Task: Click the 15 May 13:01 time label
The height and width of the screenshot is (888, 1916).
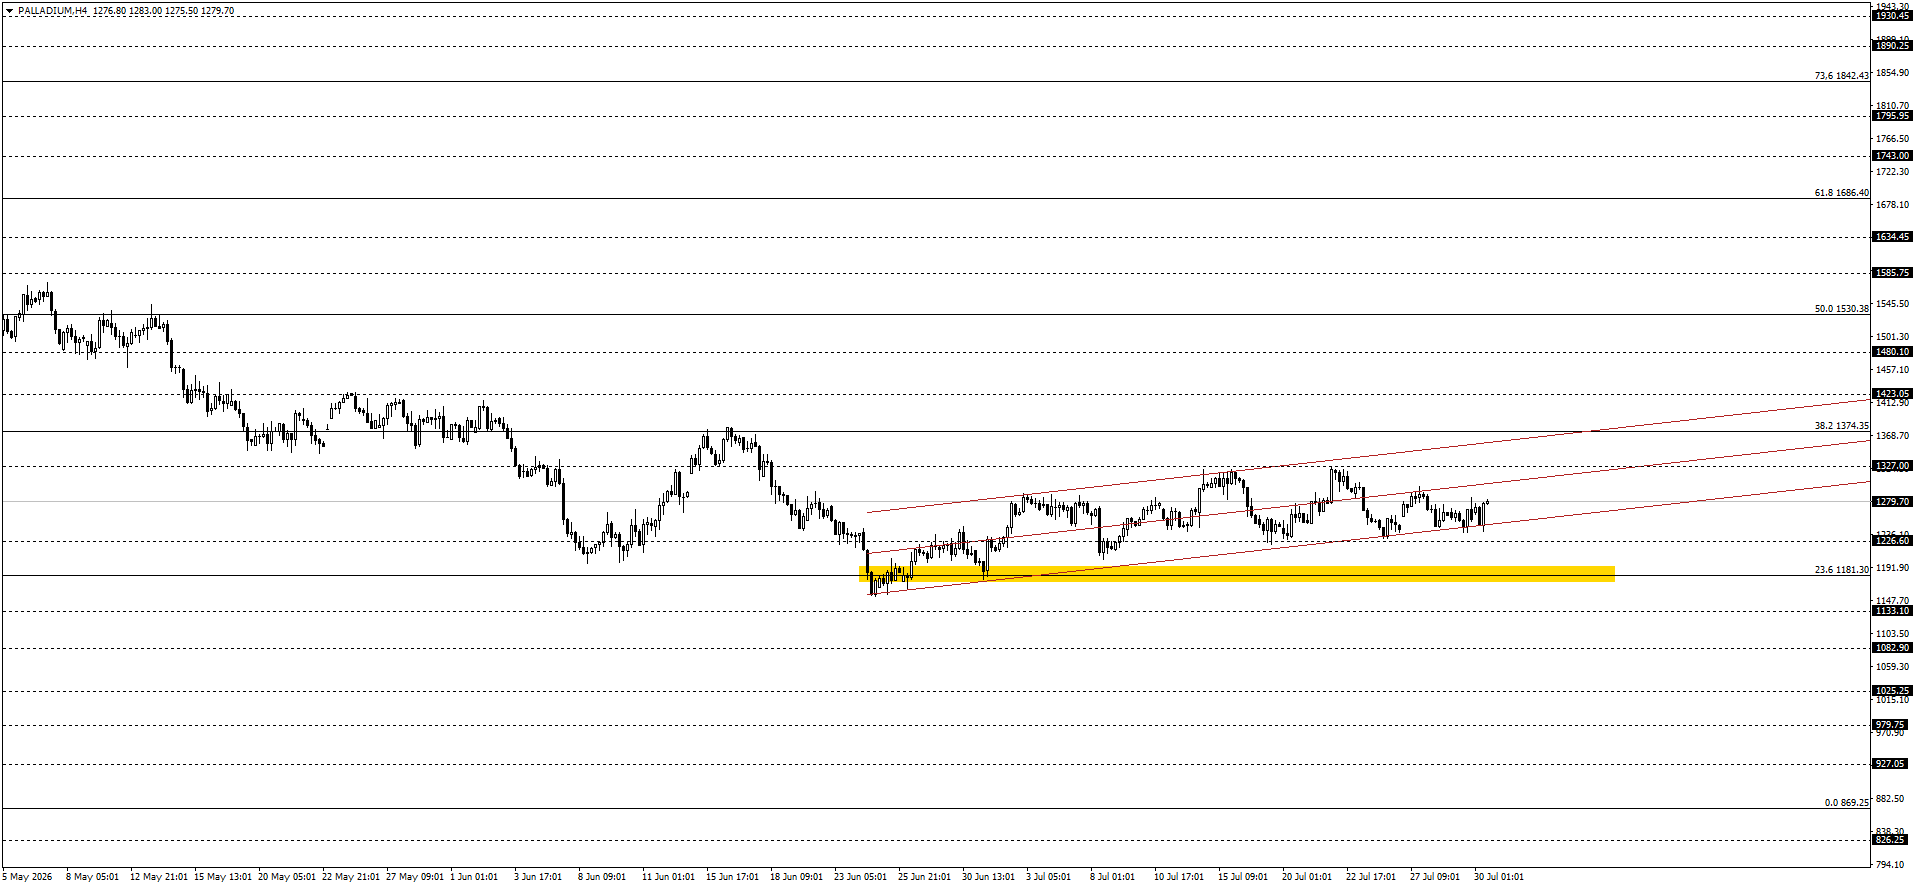Action: [x=222, y=877]
